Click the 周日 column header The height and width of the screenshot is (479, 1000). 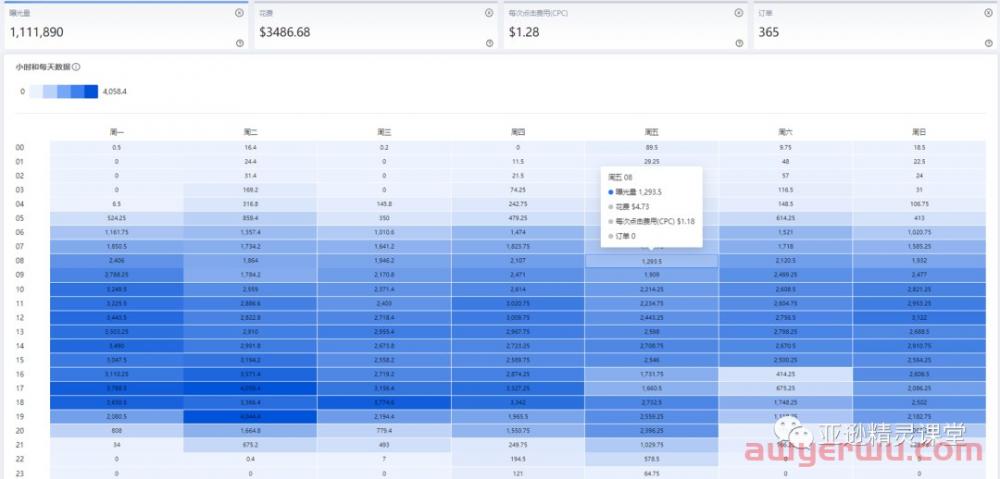click(918, 133)
